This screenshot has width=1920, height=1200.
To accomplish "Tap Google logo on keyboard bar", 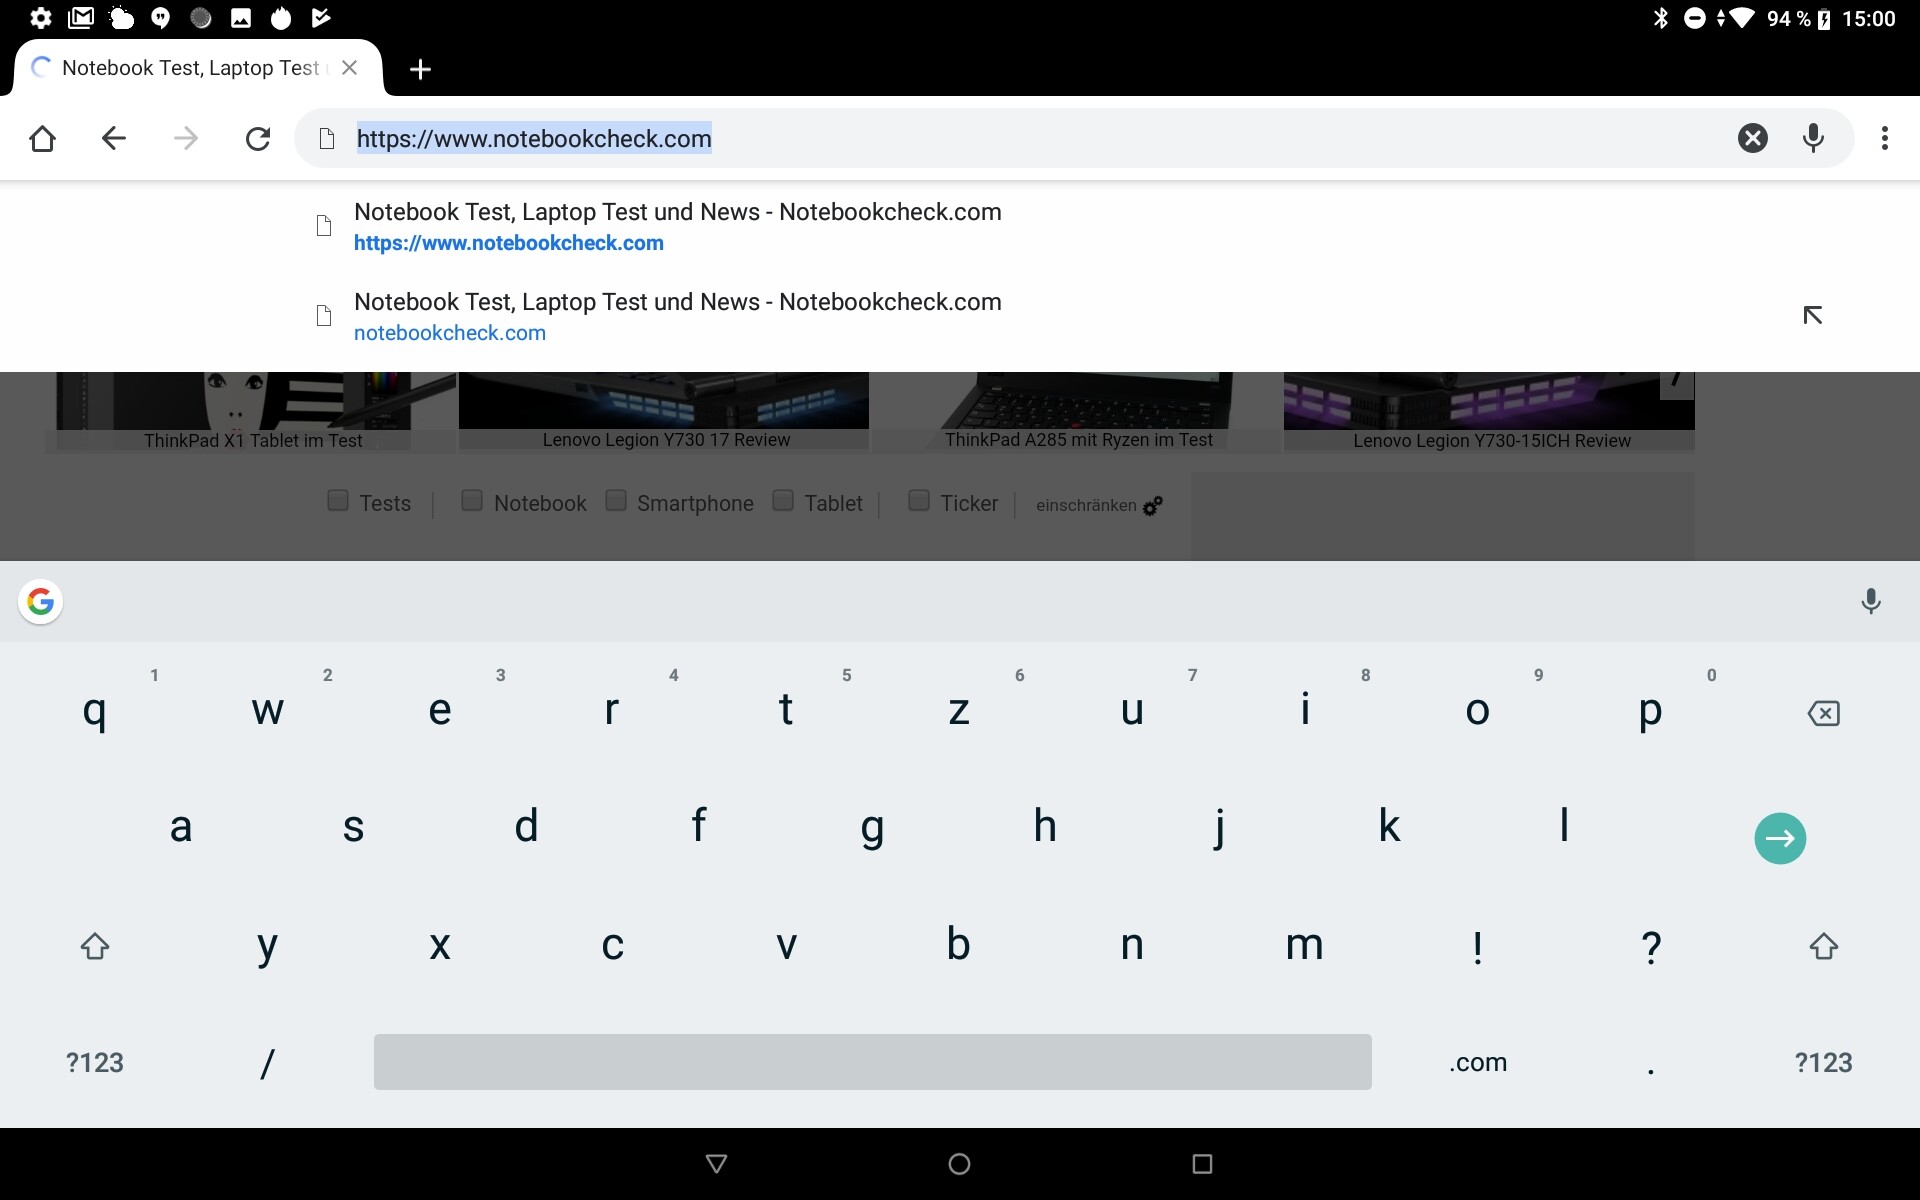I will click(x=41, y=601).
